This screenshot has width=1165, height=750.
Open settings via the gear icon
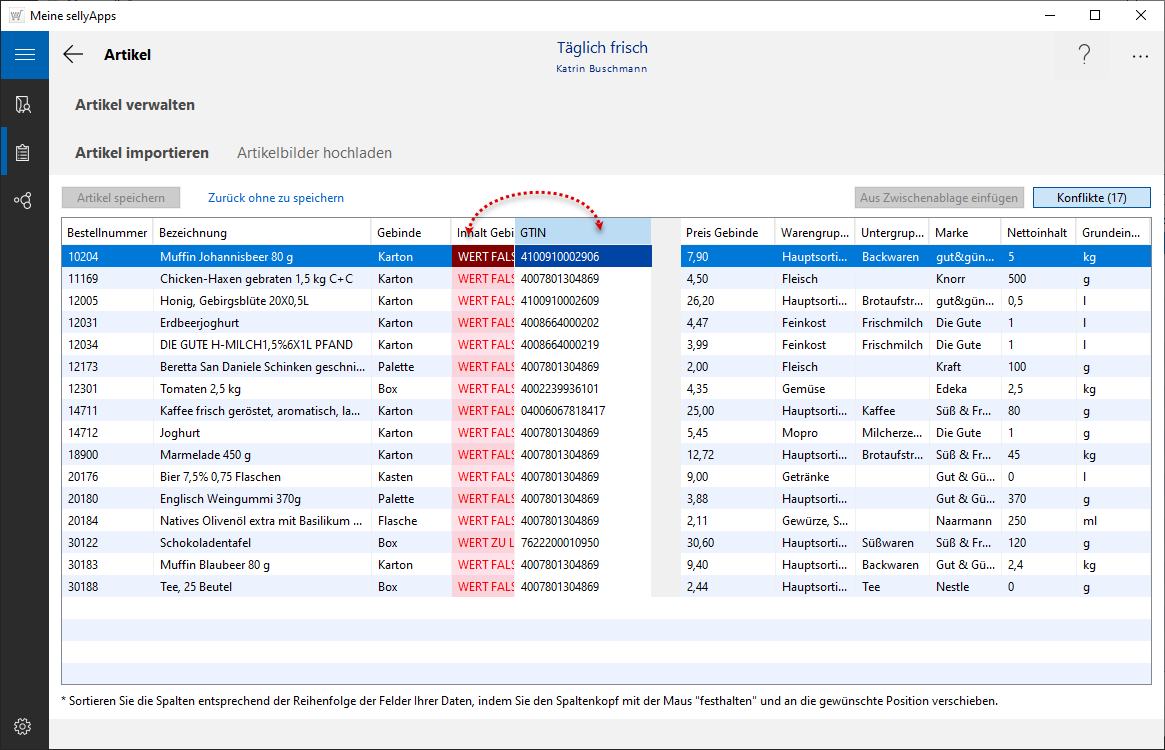tap(24, 726)
